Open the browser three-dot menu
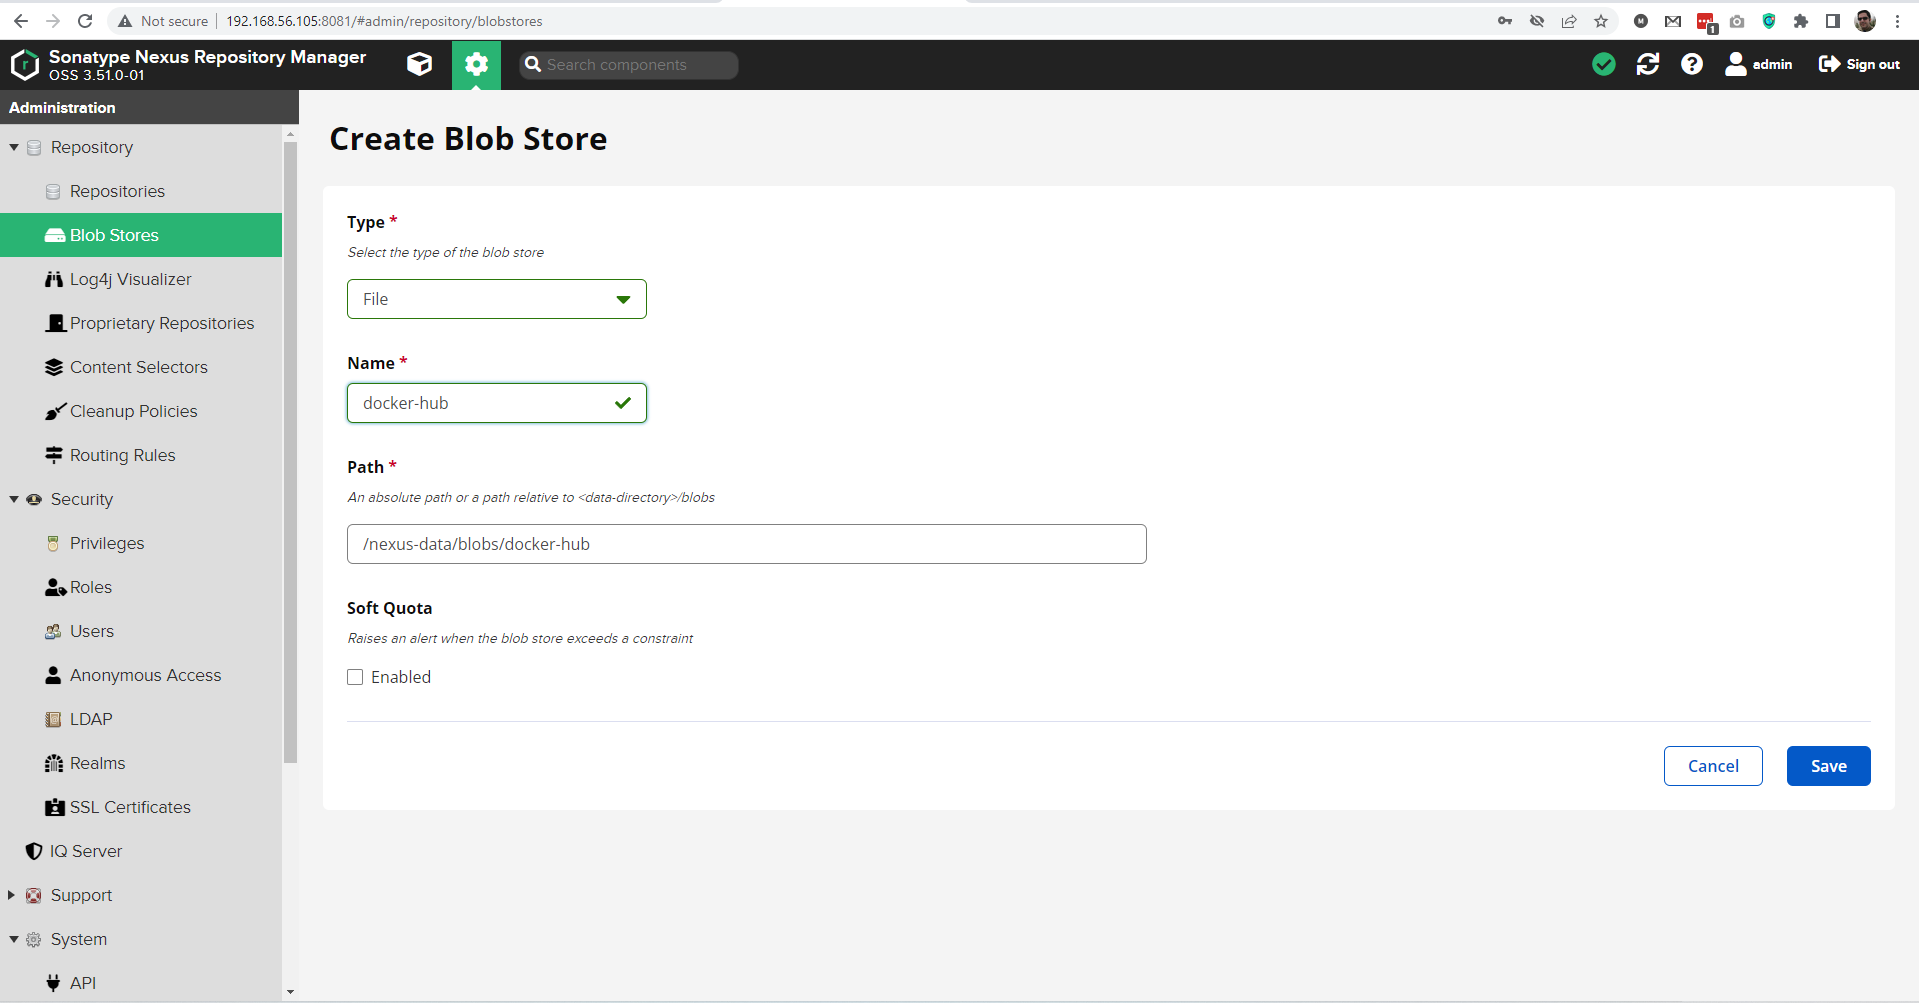Viewport: 1919px width, 1003px height. click(x=1897, y=21)
